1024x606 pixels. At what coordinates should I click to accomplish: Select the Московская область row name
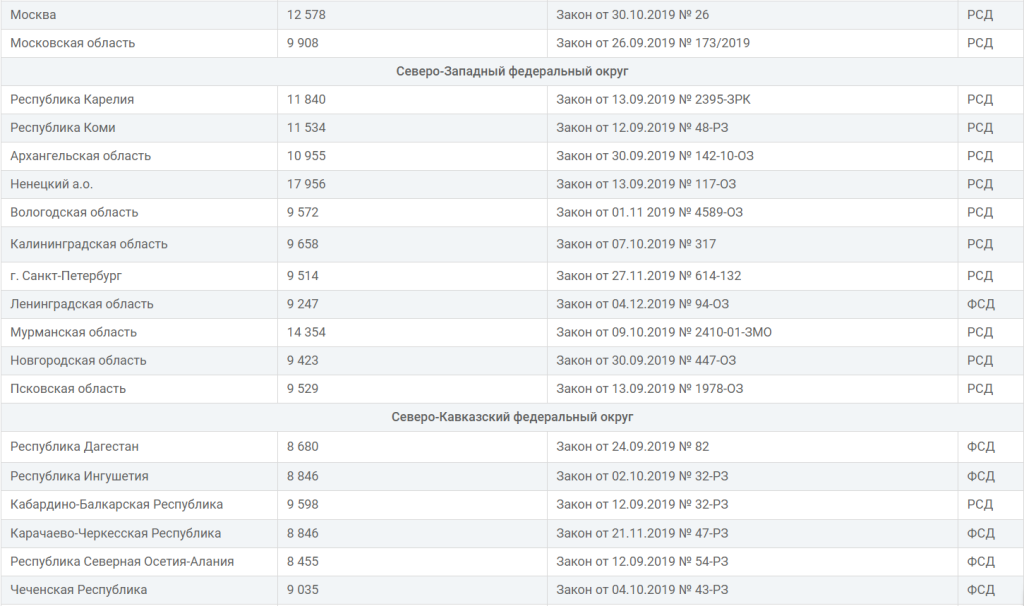point(73,43)
